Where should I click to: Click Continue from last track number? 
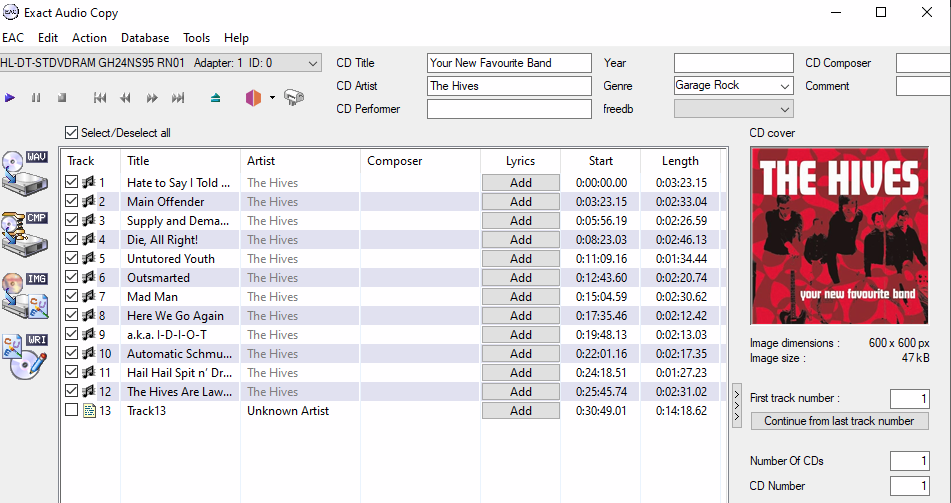839,421
